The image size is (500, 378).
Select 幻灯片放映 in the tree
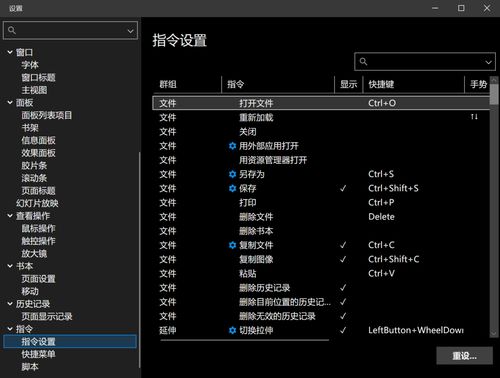[37, 203]
